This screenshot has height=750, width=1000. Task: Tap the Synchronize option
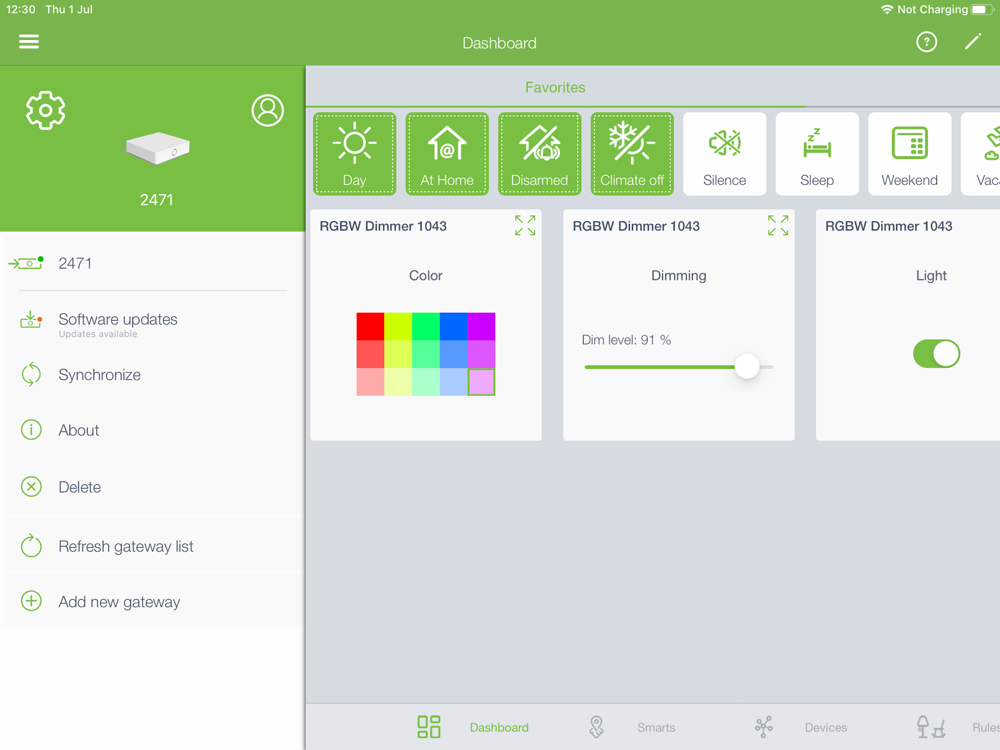point(153,374)
